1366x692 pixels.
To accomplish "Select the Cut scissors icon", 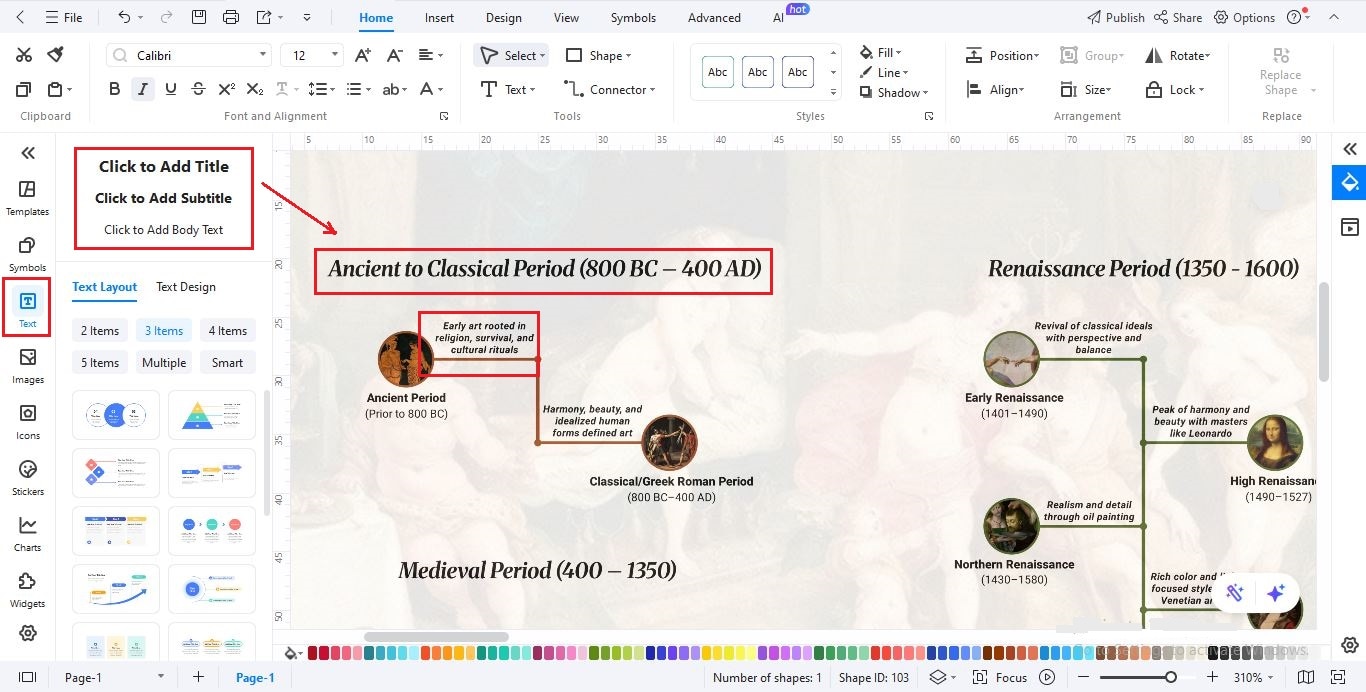I will point(24,55).
